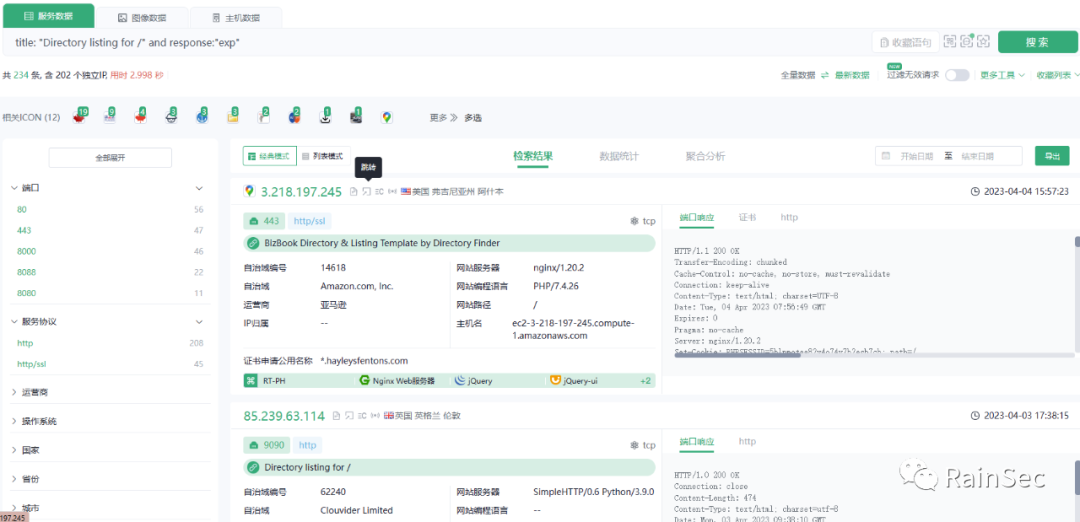Click the star-frame icon beside the search button
The width and height of the screenshot is (1080, 522).
(x=984, y=42)
